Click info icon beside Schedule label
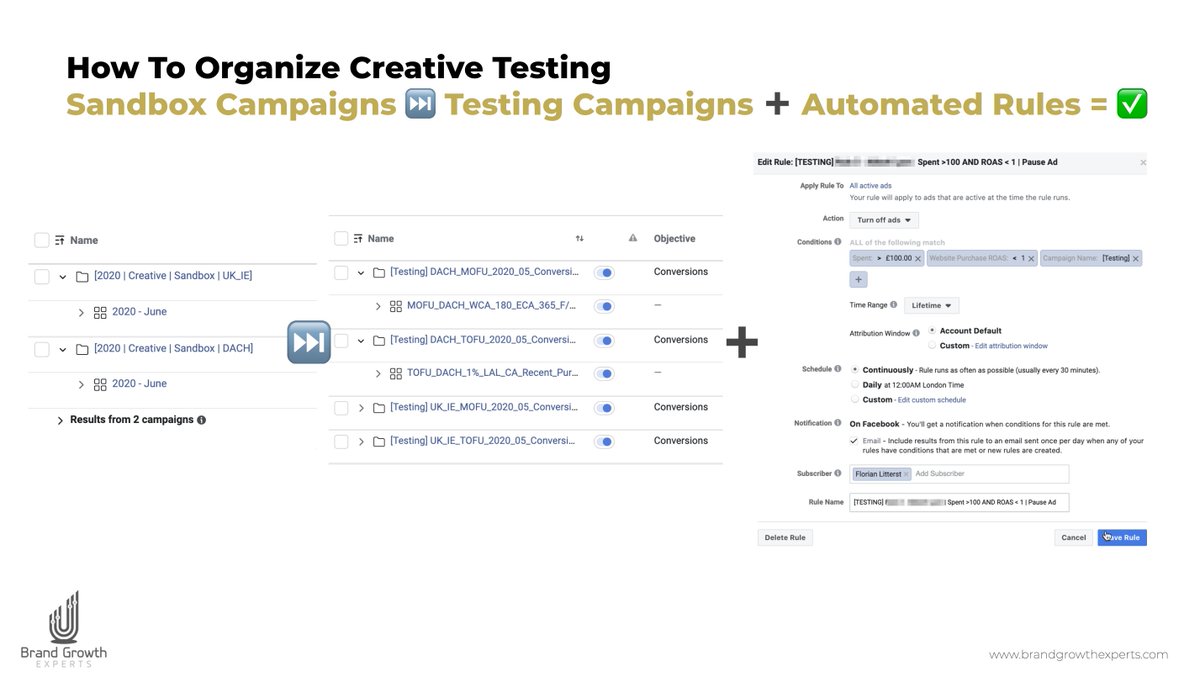The image size is (1200, 677). tap(838, 369)
